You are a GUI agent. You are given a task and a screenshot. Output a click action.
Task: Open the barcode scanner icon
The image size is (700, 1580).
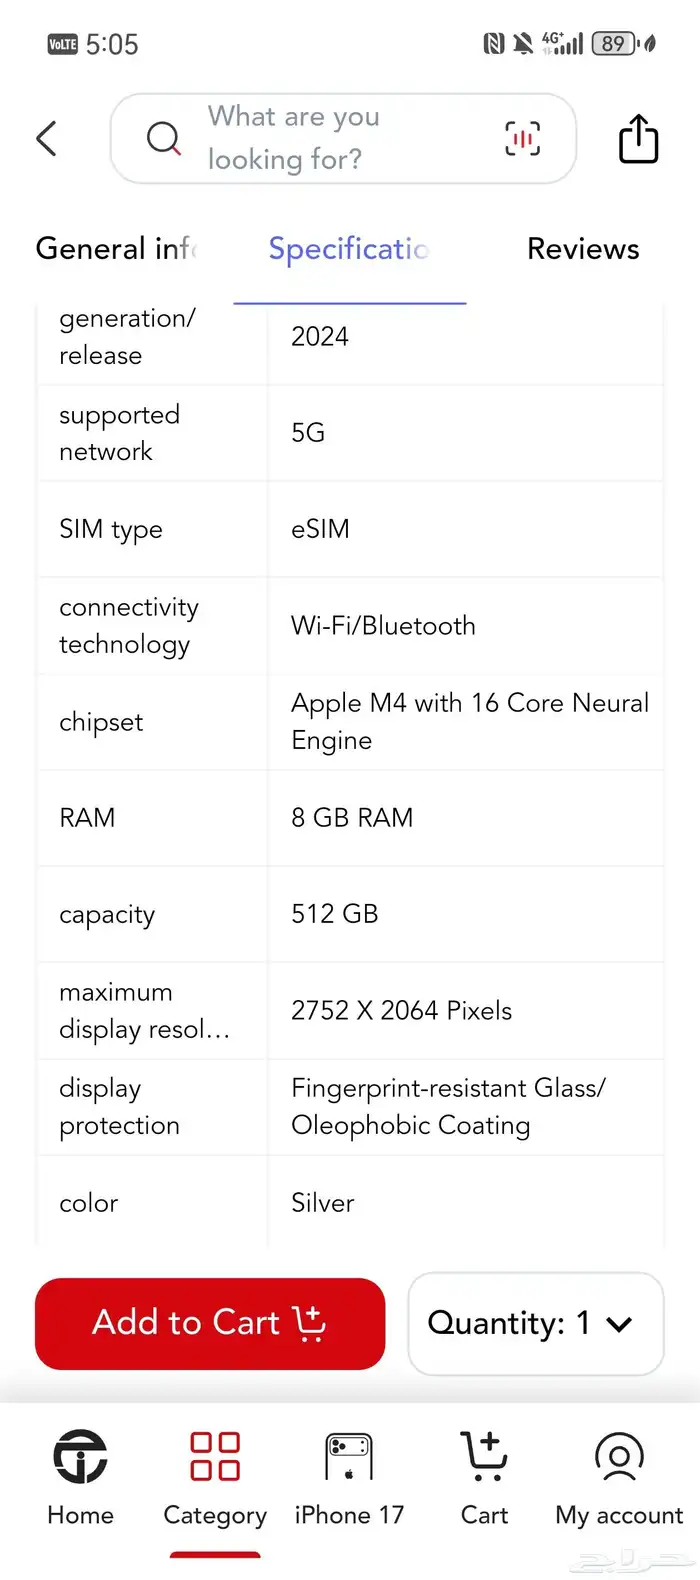(x=522, y=138)
